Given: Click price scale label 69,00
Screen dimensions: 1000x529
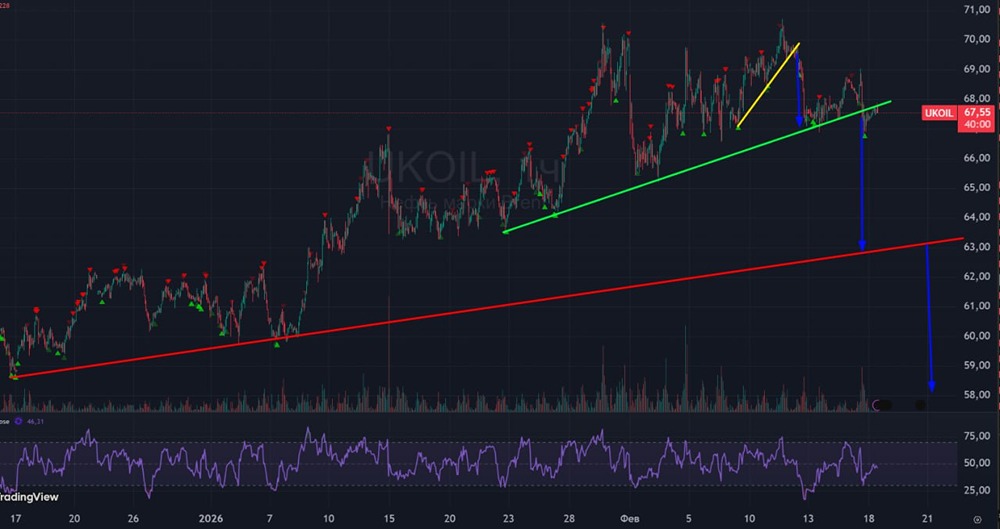Looking at the screenshot, I should tap(977, 69).
